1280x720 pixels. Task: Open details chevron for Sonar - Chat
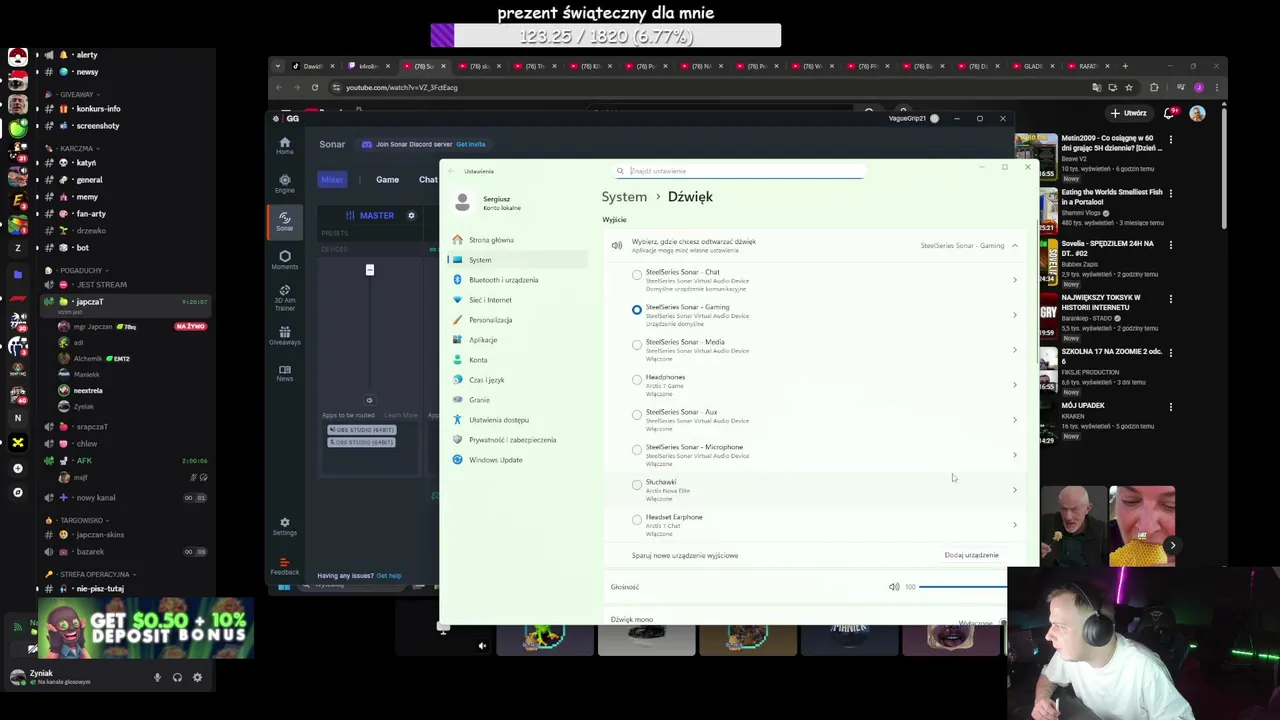tap(1014, 280)
